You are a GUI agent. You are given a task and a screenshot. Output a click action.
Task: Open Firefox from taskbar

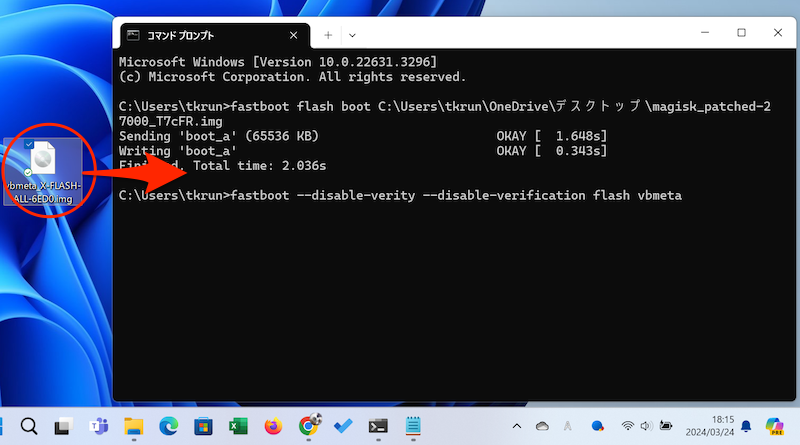[273, 427]
